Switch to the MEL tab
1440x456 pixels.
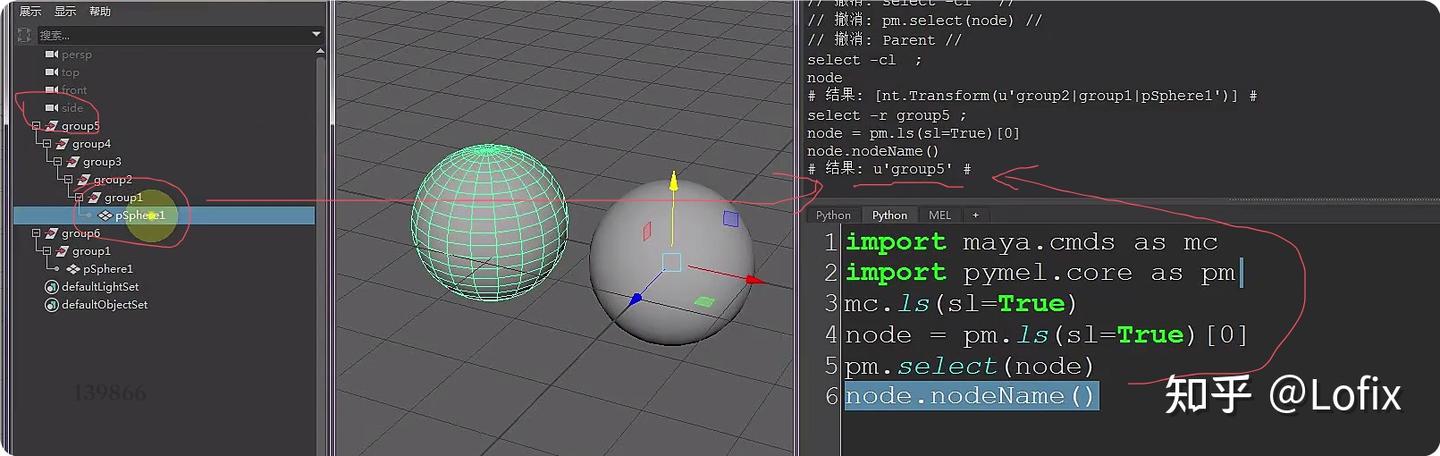[x=940, y=215]
